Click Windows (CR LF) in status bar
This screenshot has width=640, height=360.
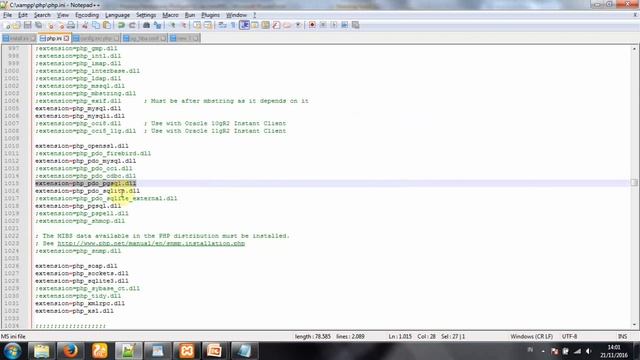[x=531, y=336]
